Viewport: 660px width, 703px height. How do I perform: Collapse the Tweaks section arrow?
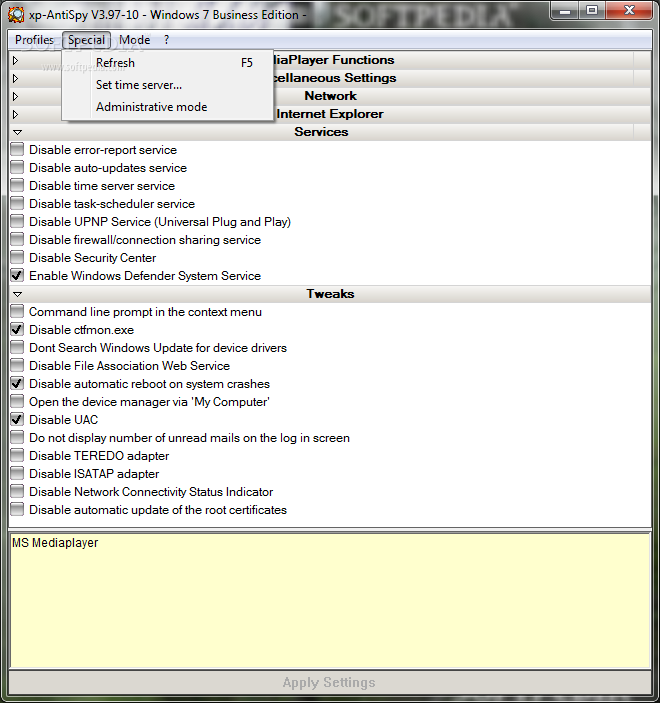click(17, 295)
